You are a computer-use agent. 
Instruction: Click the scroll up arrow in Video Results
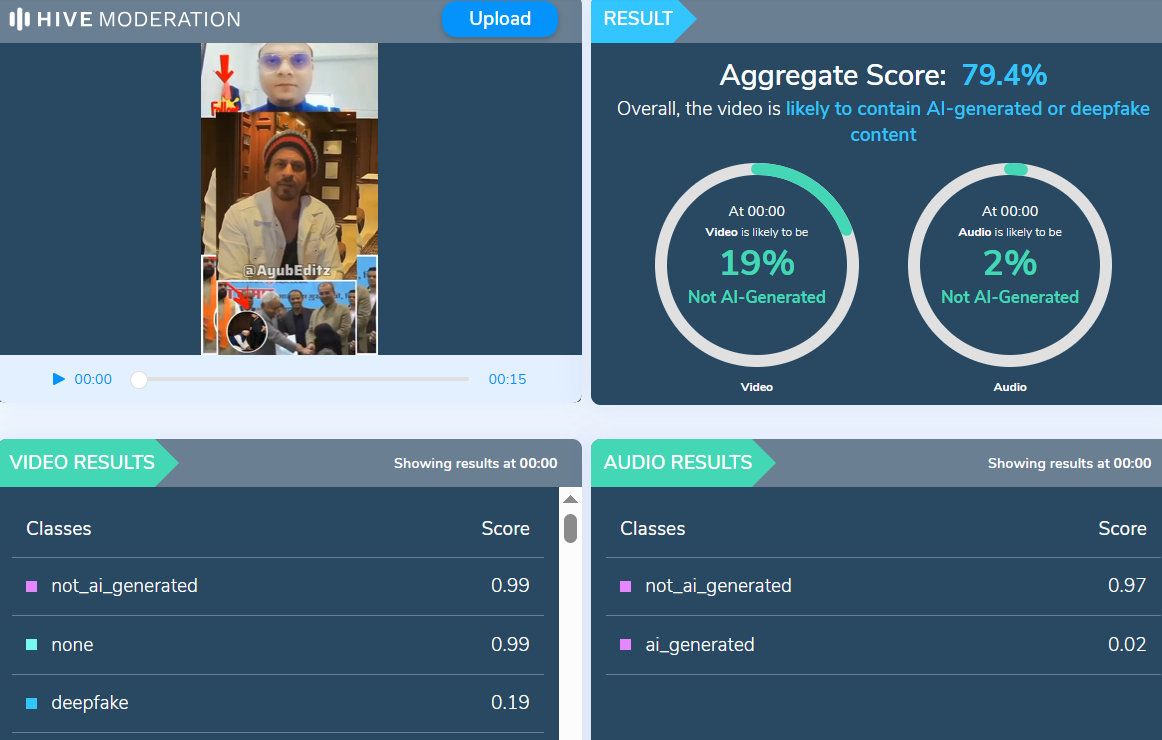coord(570,499)
